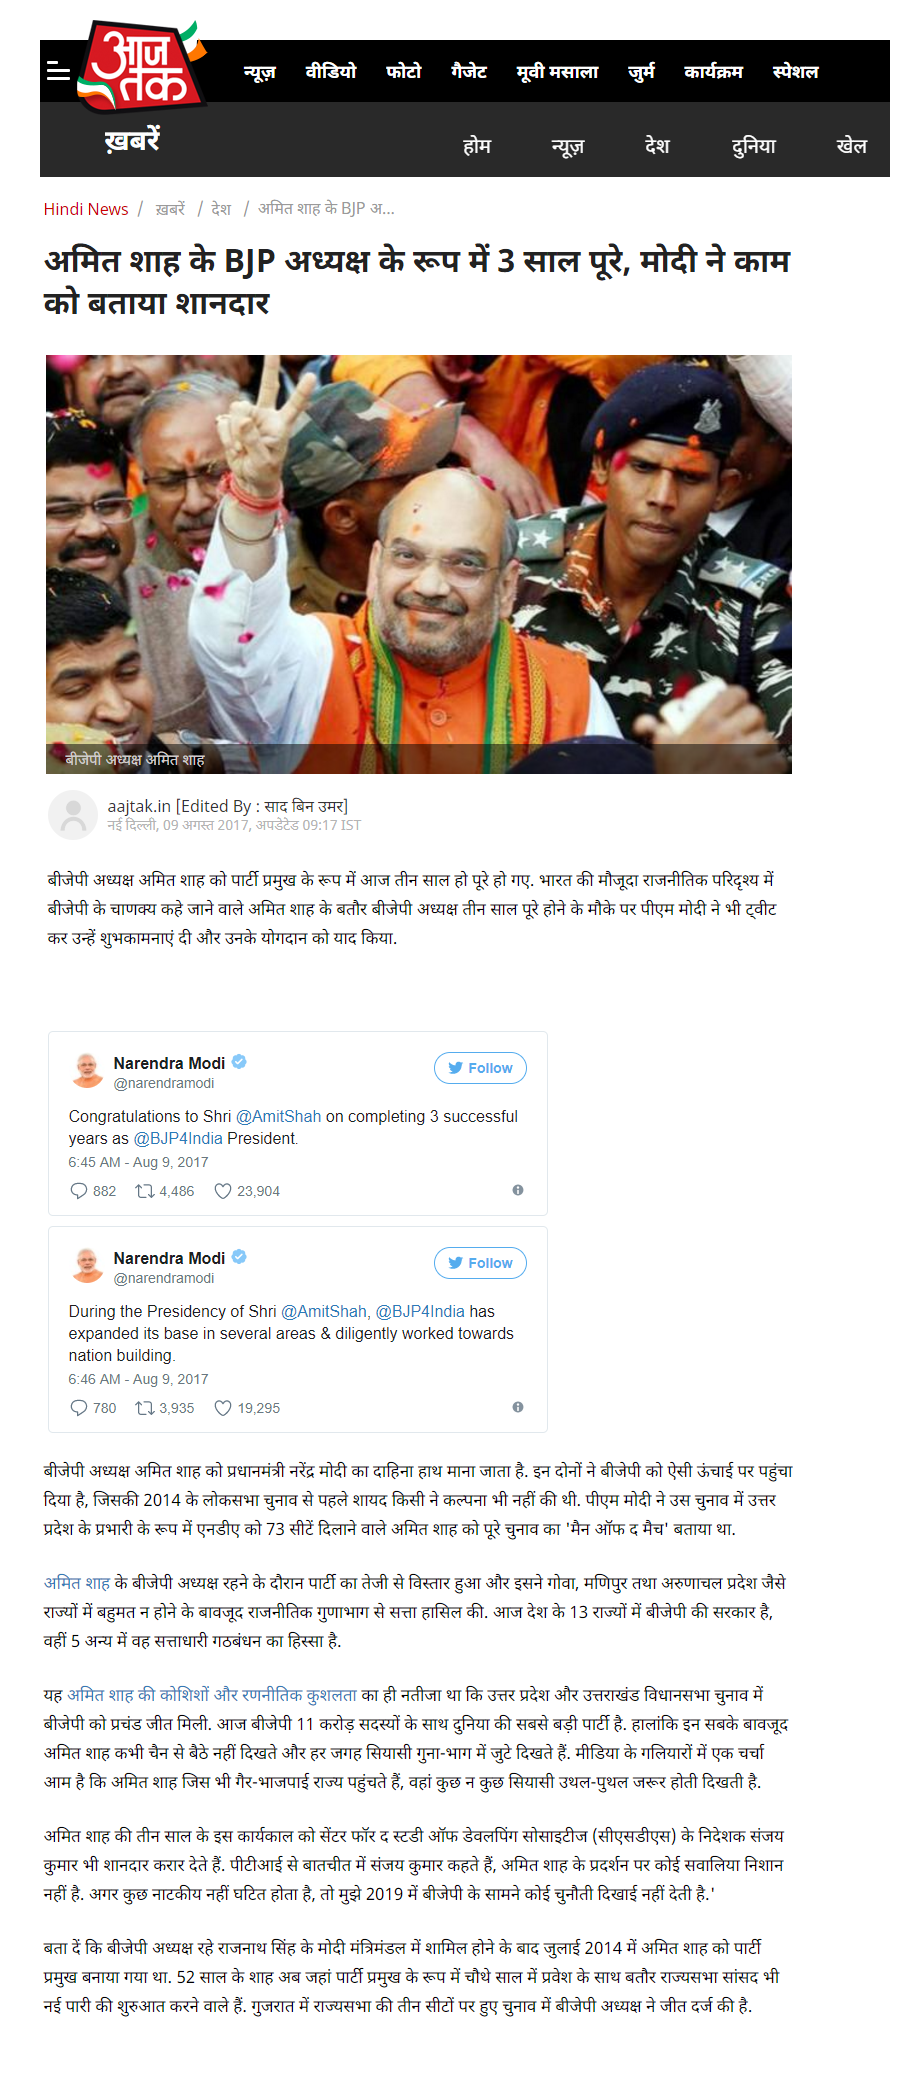Image resolution: width=908 pixels, height=2086 pixels.
Task: Select the खेल tab in sub-navigation
Action: tap(852, 146)
